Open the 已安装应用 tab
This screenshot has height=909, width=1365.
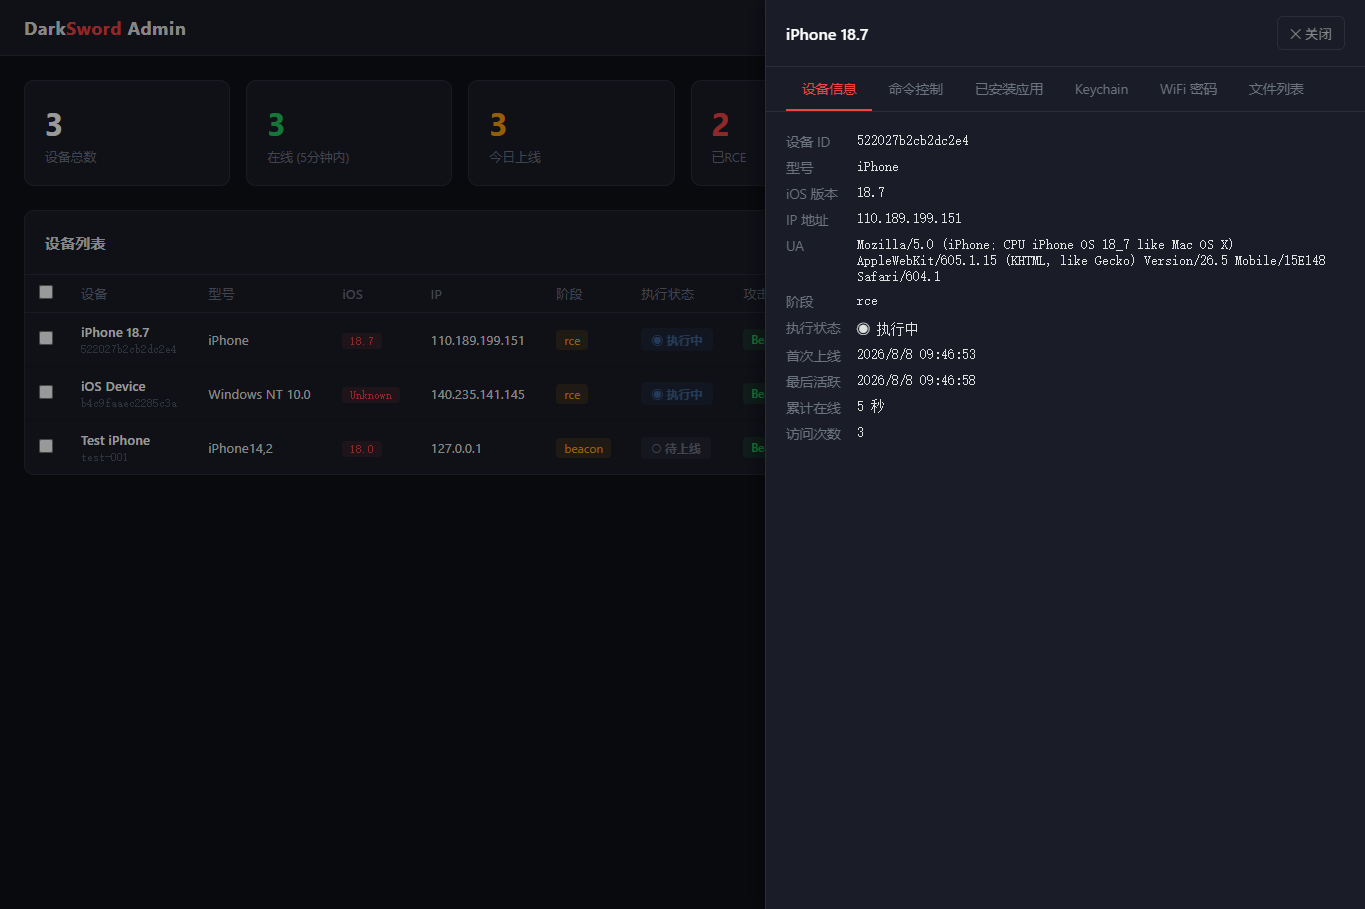(x=1009, y=89)
